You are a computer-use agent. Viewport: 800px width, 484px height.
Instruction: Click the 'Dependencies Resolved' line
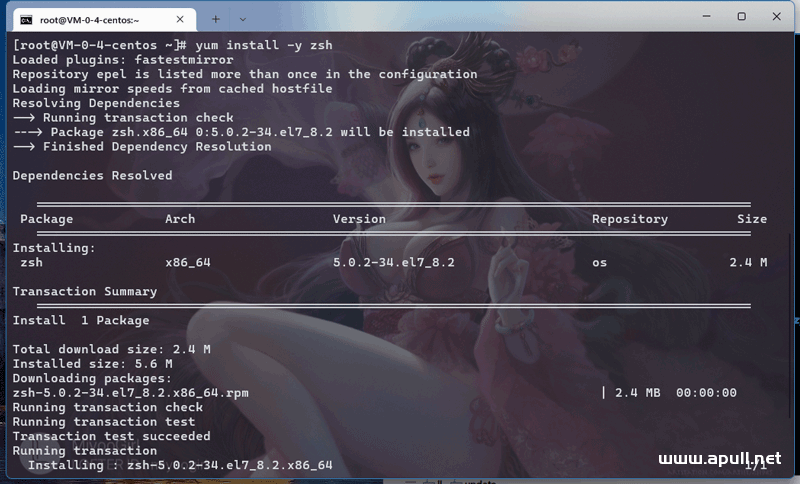pos(92,175)
